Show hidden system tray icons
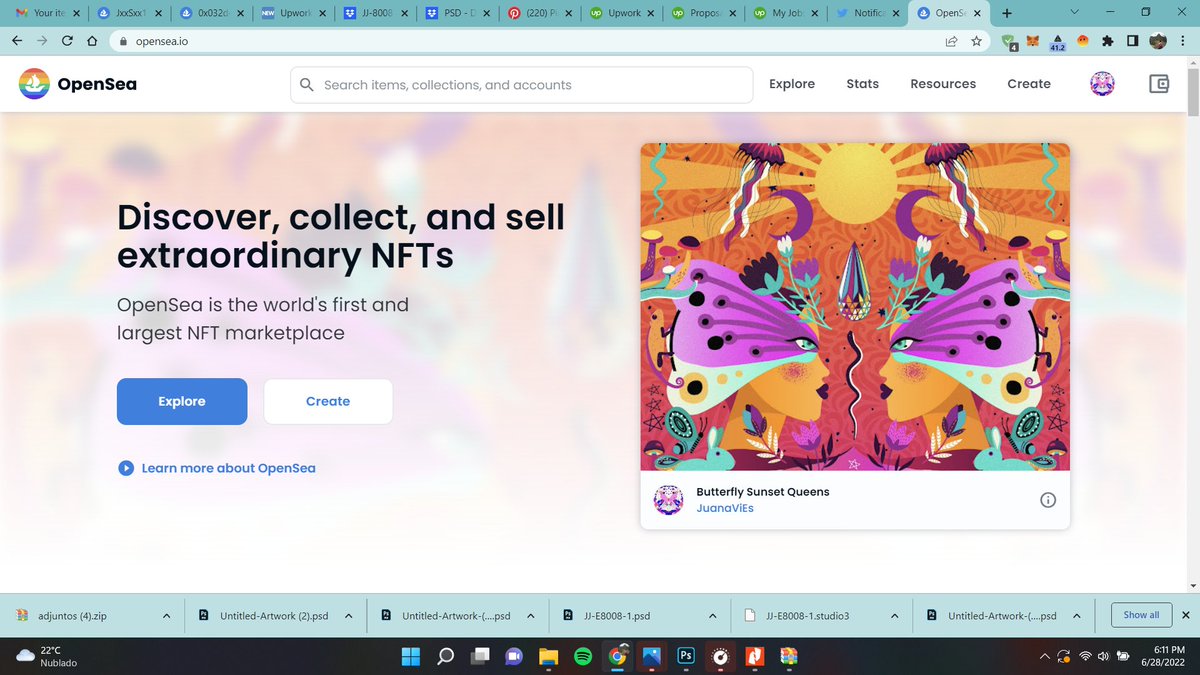Viewport: 1200px width, 675px height. coord(1045,656)
